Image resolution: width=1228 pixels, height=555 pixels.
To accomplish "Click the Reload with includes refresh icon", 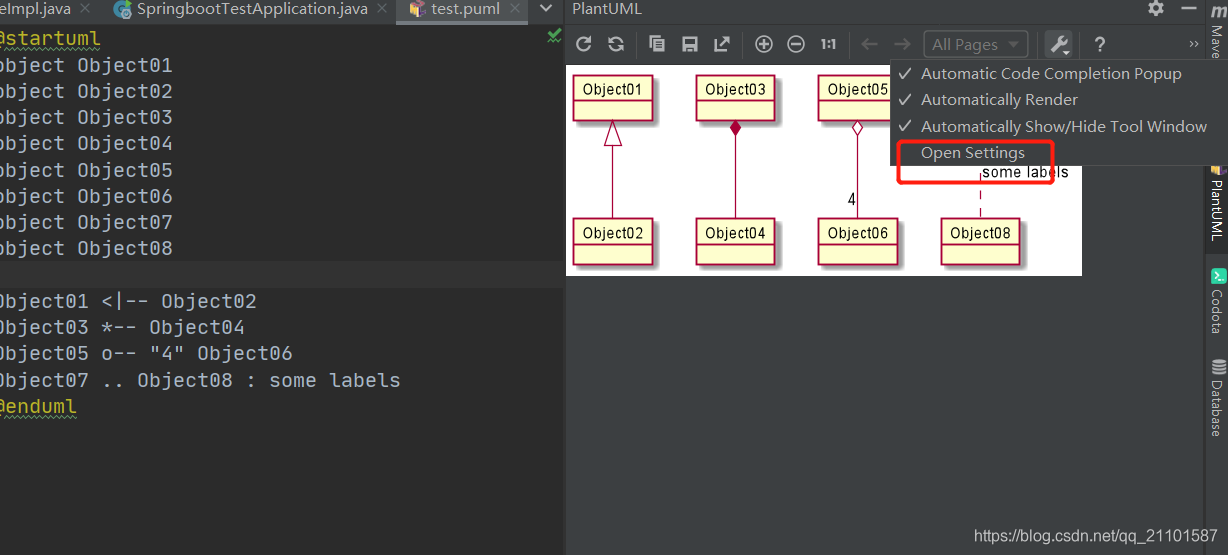I will tap(616, 44).
